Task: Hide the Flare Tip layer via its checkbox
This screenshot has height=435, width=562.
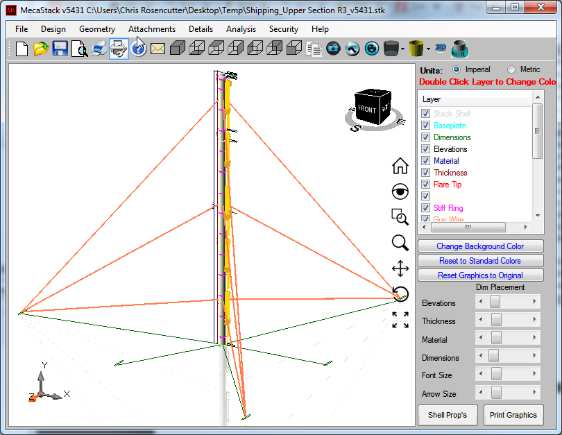Action: click(x=425, y=185)
